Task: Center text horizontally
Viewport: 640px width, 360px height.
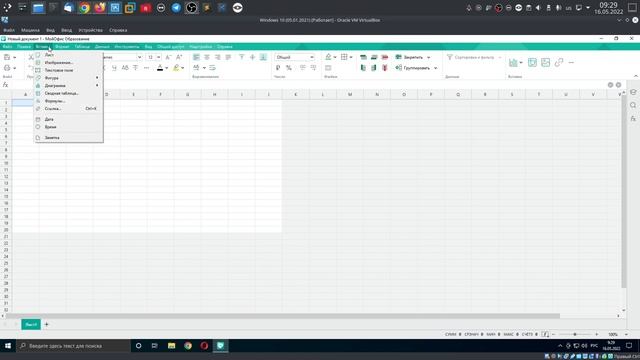Action: click(207, 57)
